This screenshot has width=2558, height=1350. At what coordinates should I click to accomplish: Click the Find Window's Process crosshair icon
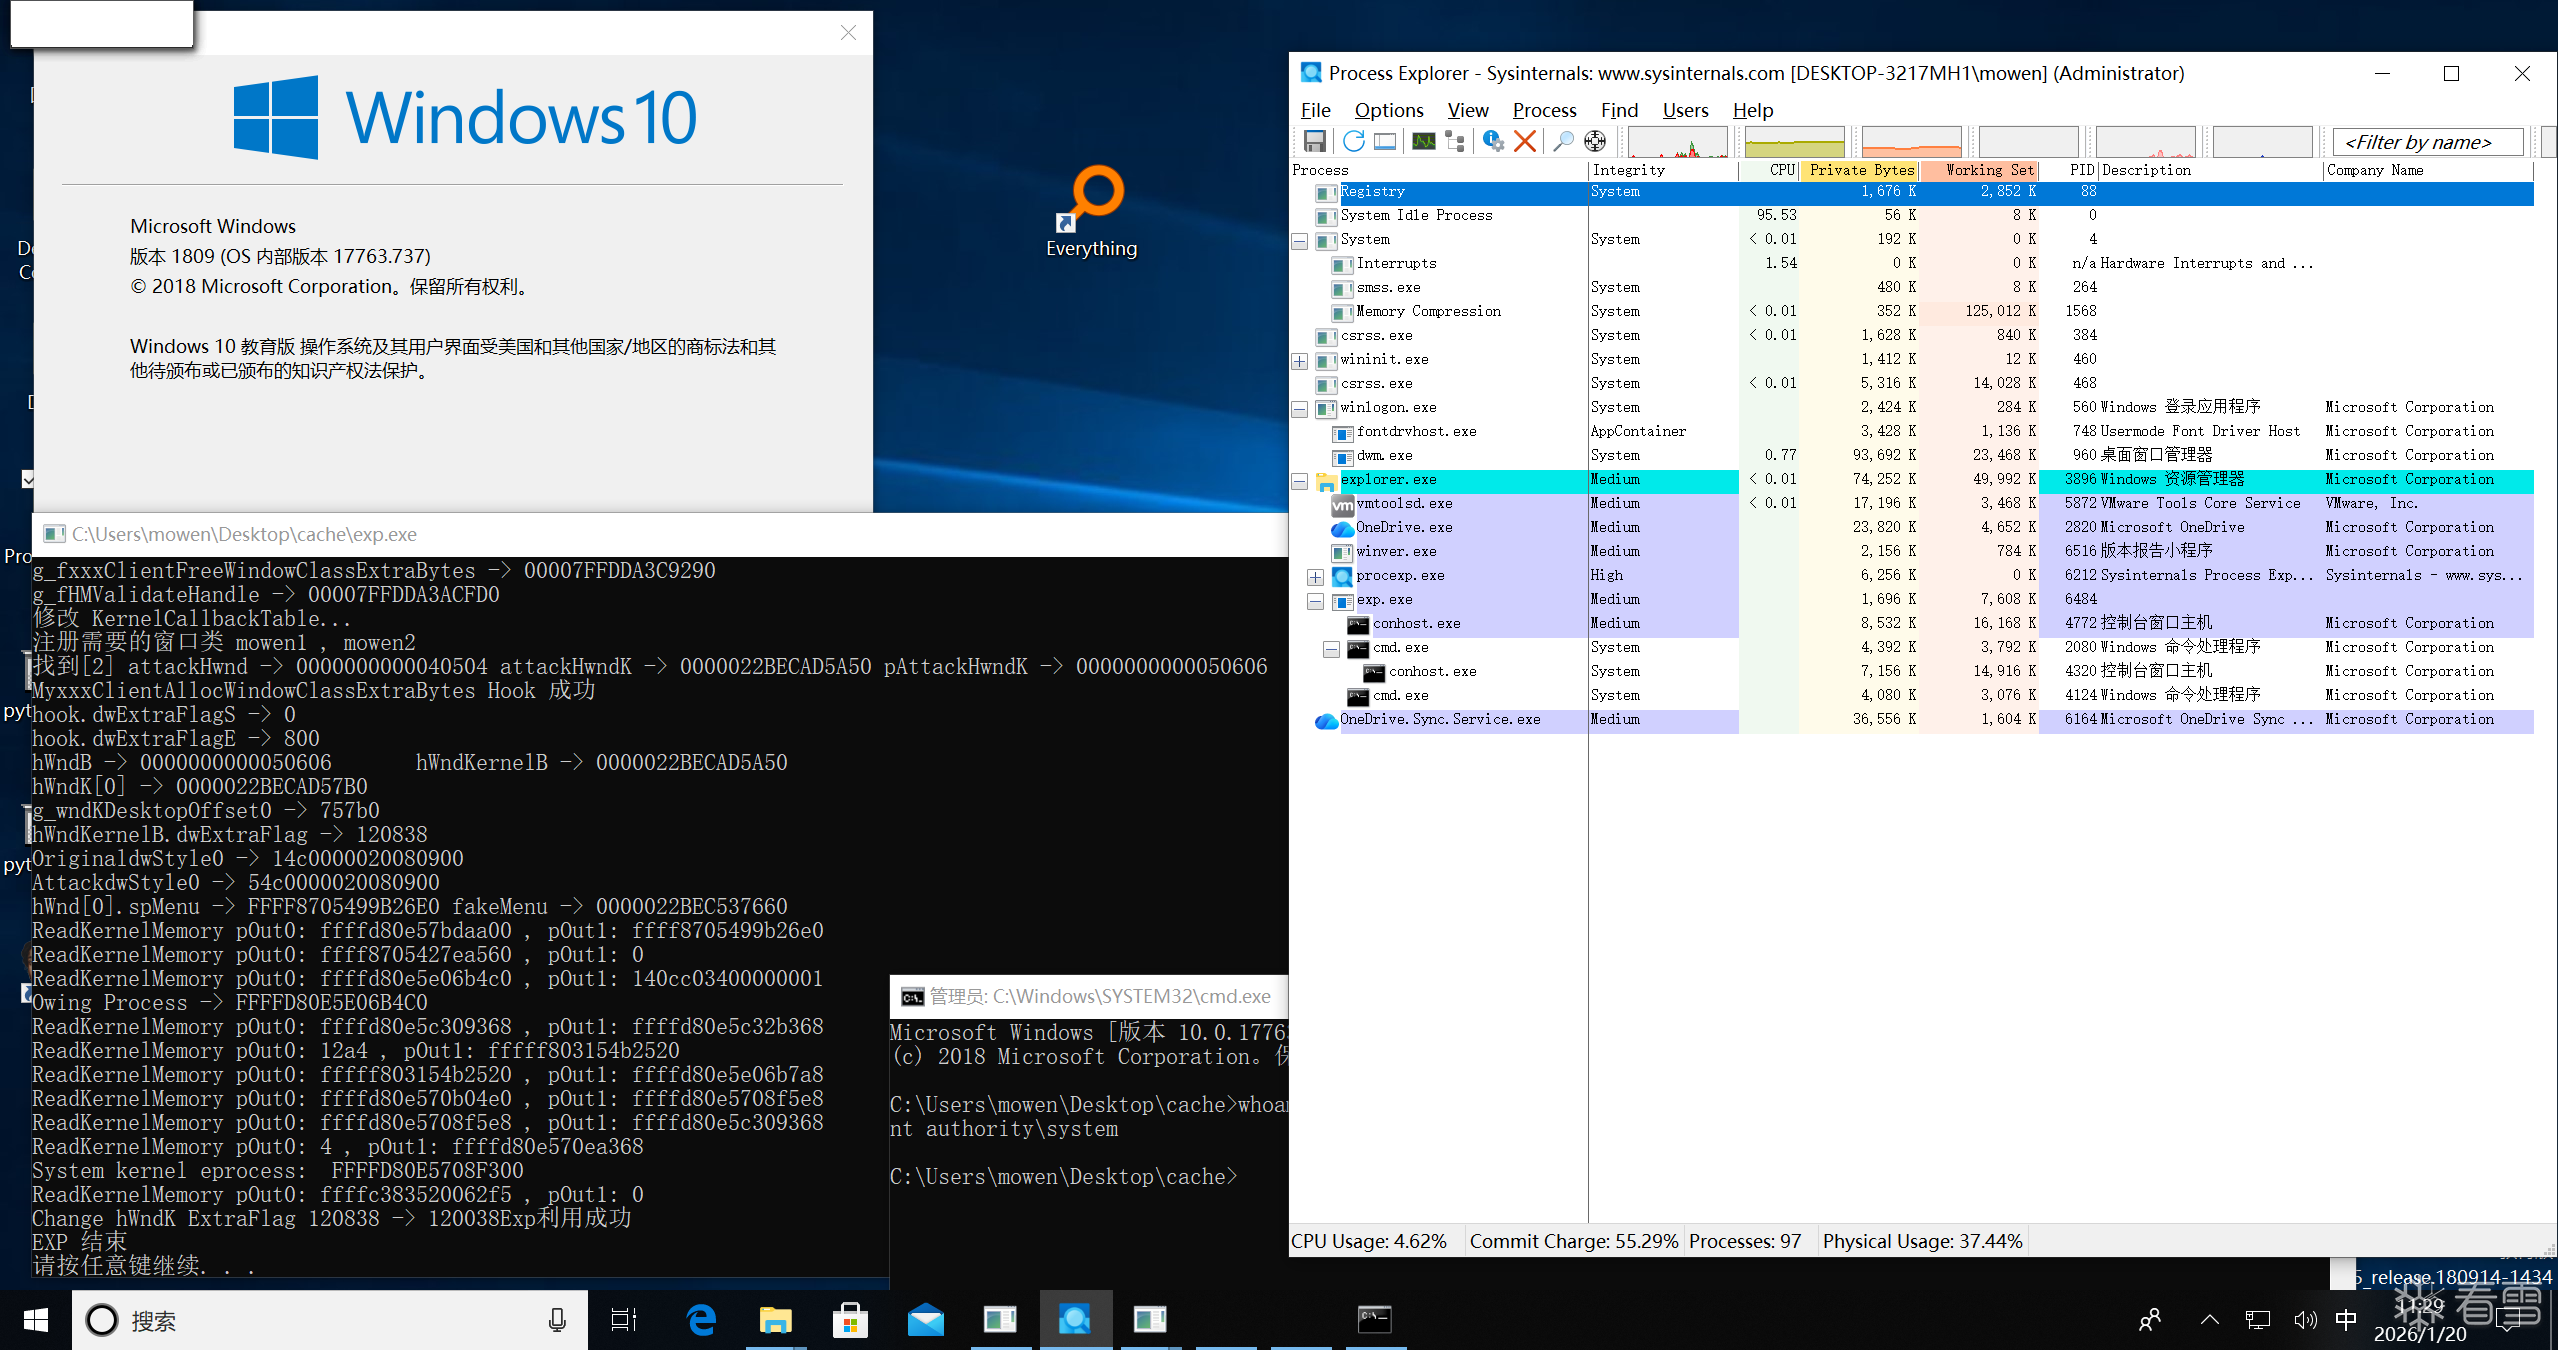tap(1595, 141)
